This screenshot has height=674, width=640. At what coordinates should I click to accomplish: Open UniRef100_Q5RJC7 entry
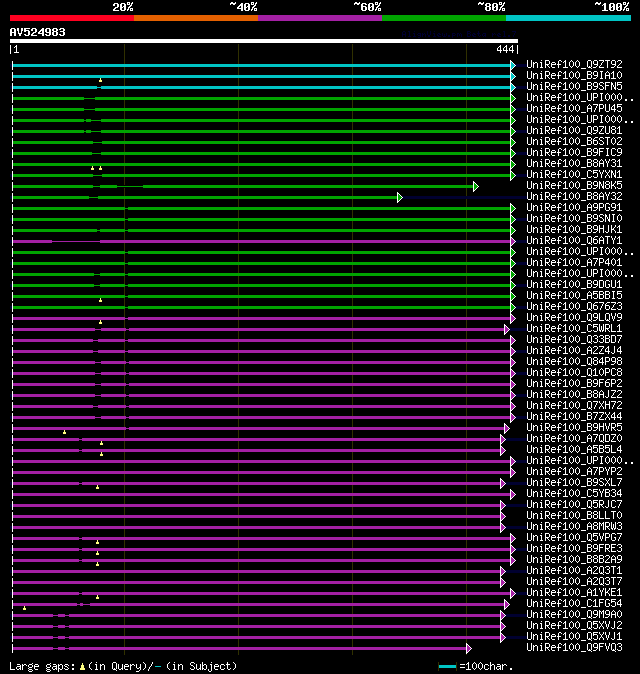[574, 505]
